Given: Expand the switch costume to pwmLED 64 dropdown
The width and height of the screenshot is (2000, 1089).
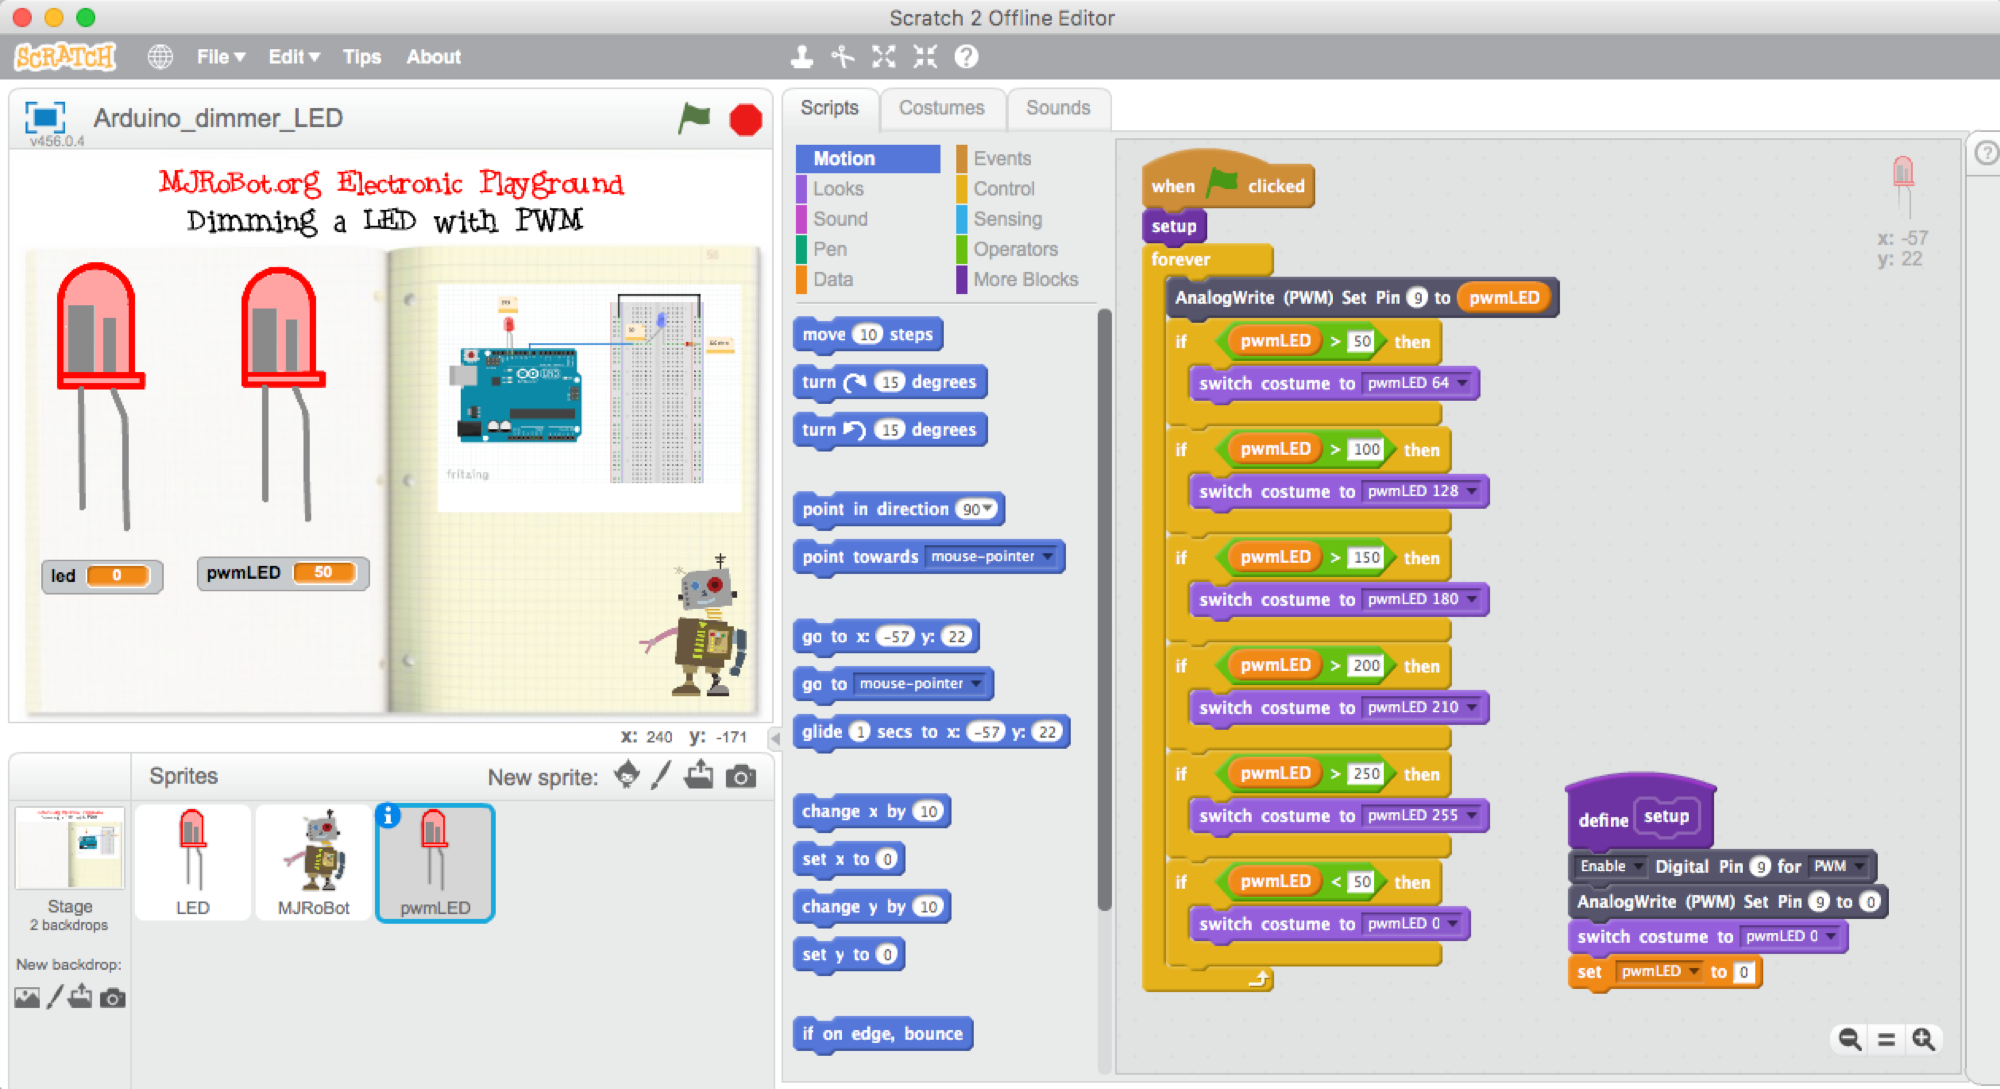Looking at the screenshot, I should pos(1463,383).
